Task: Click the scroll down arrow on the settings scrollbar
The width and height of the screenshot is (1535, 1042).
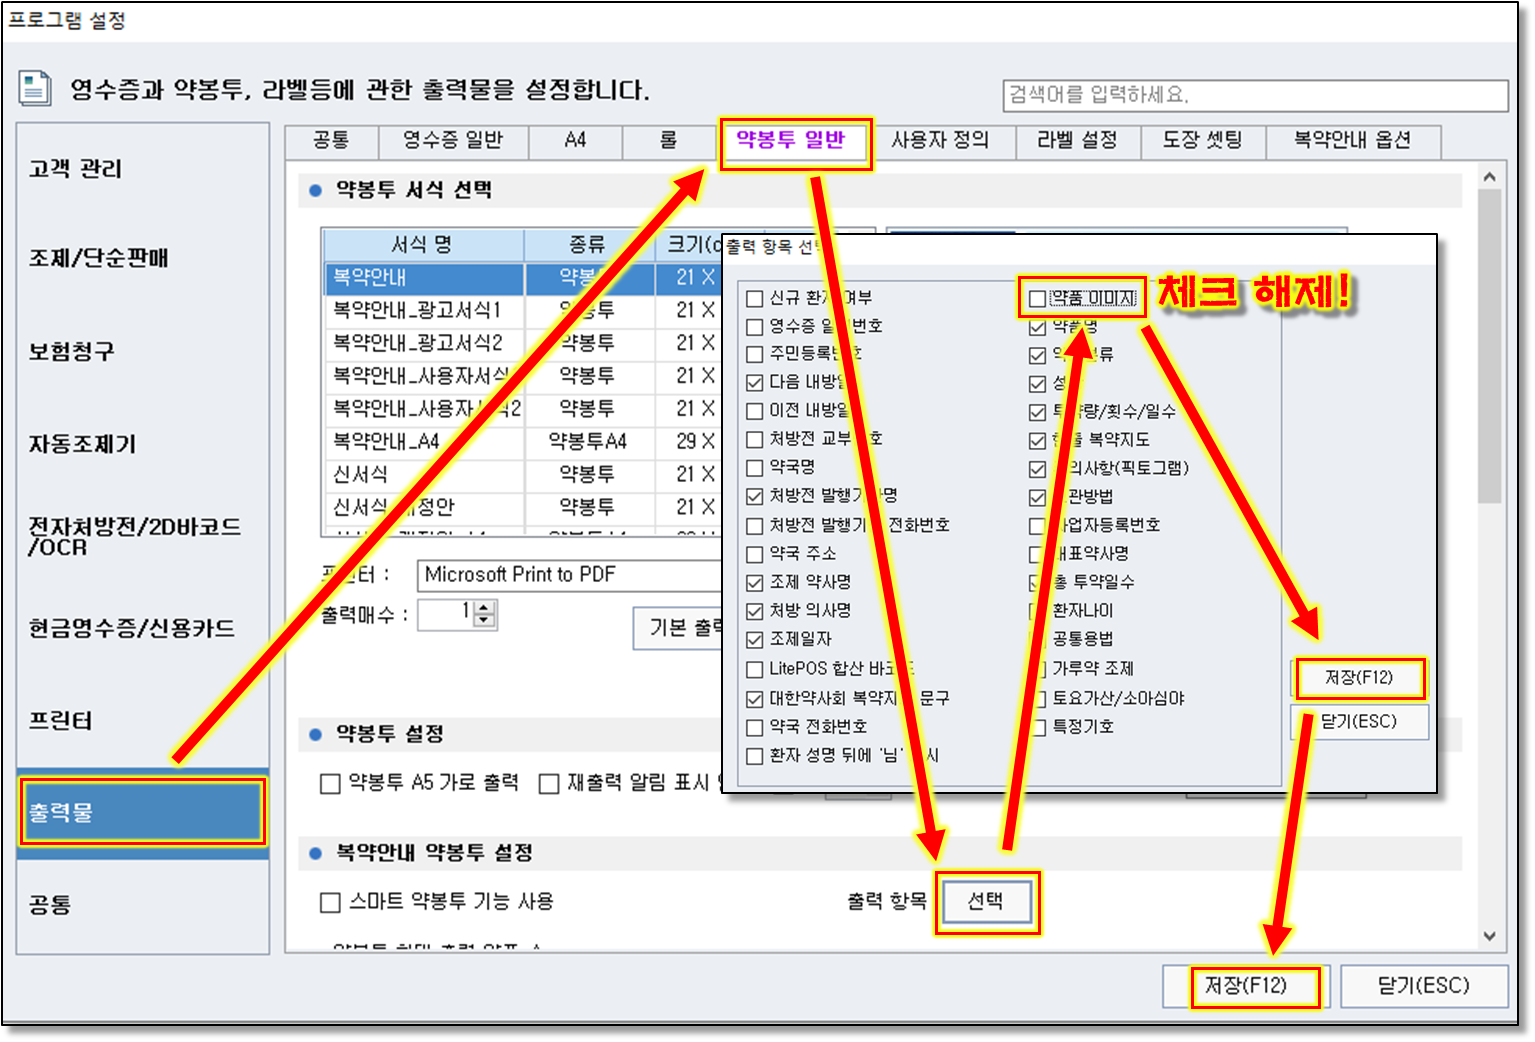Action: 1490,937
